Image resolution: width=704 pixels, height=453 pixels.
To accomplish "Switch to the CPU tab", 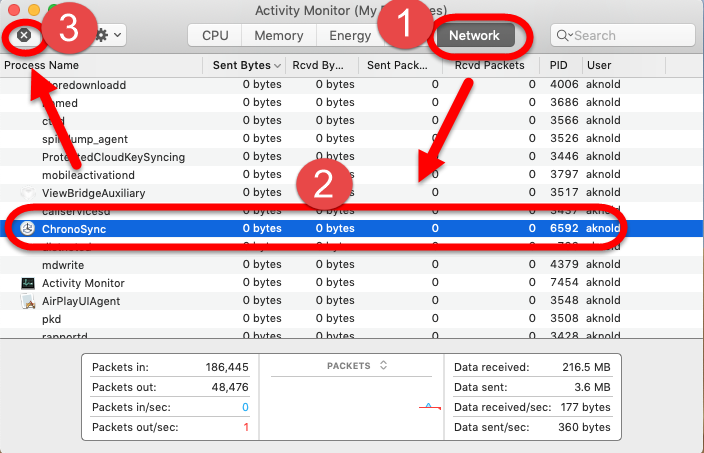I will pyautogui.click(x=215, y=35).
